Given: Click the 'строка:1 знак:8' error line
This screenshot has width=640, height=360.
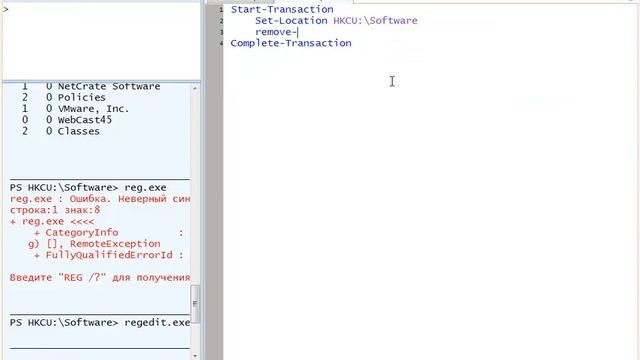Looking at the screenshot, I should tap(55, 210).
